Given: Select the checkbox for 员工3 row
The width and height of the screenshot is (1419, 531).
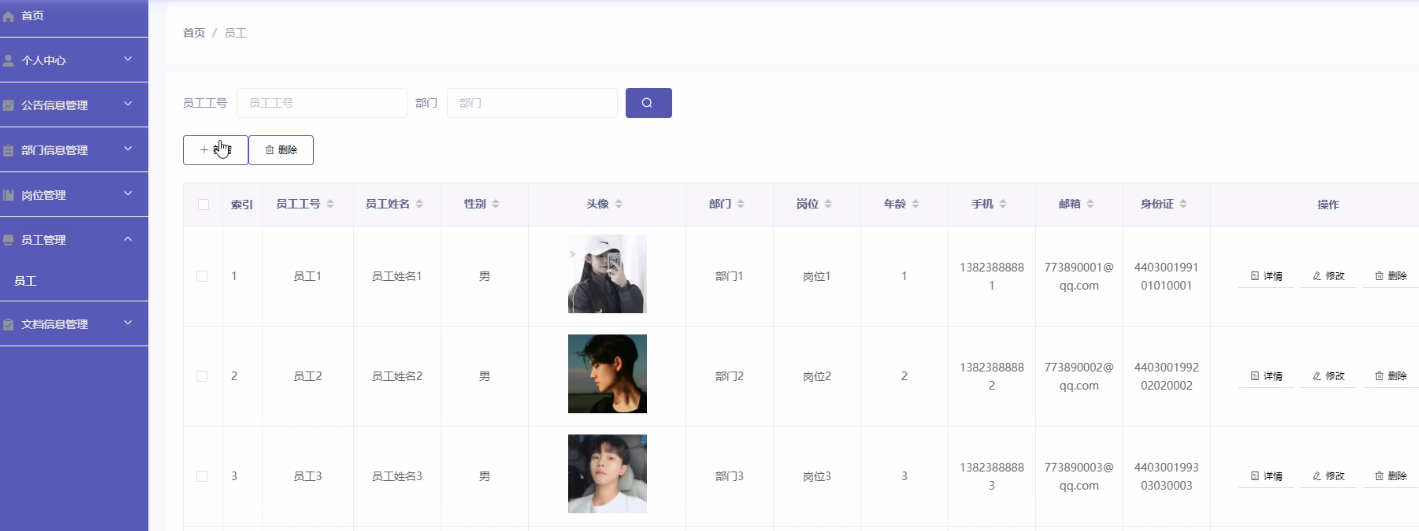Looking at the screenshot, I should (x=202, y=476).
